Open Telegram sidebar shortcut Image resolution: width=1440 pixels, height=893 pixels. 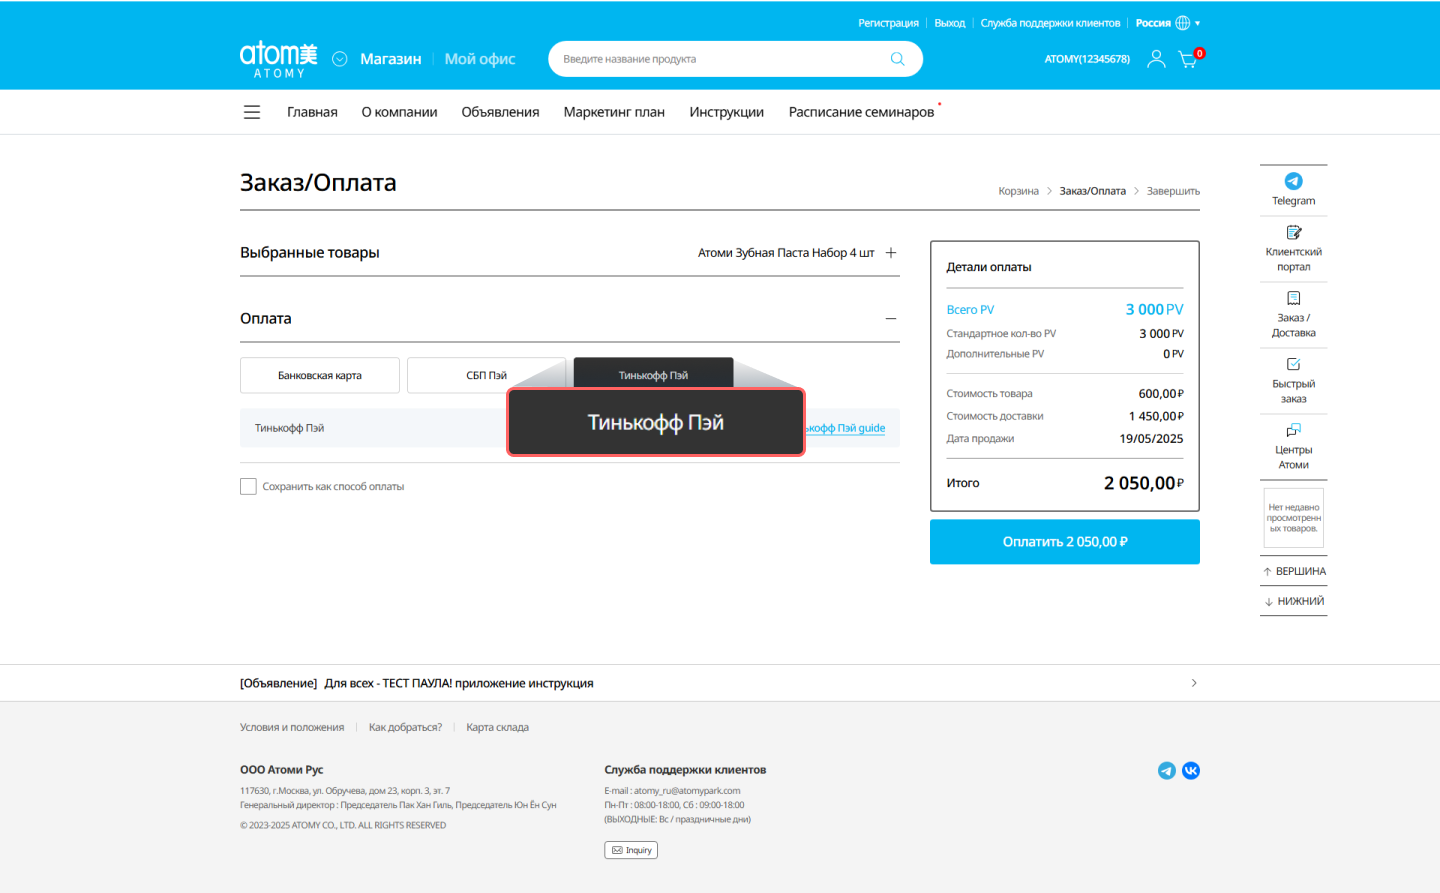(1293, 189)
